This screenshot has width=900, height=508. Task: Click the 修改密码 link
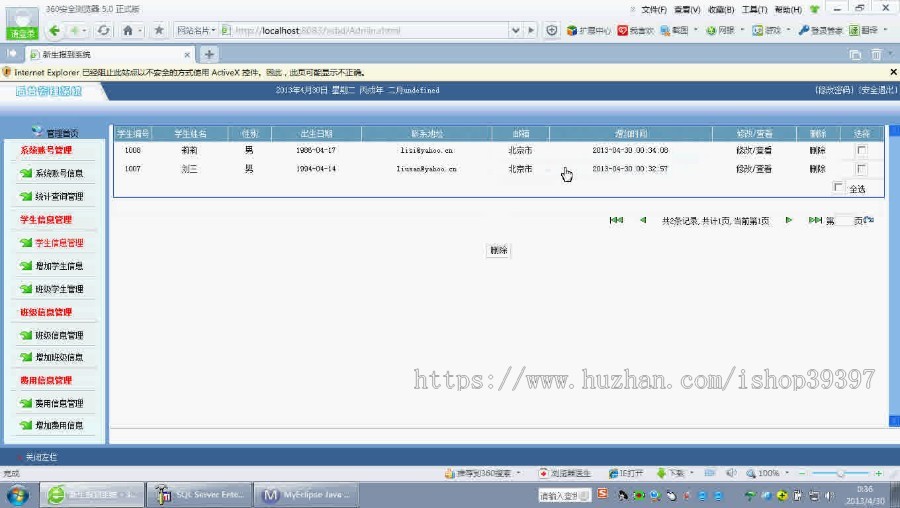(x=834, y=90)
